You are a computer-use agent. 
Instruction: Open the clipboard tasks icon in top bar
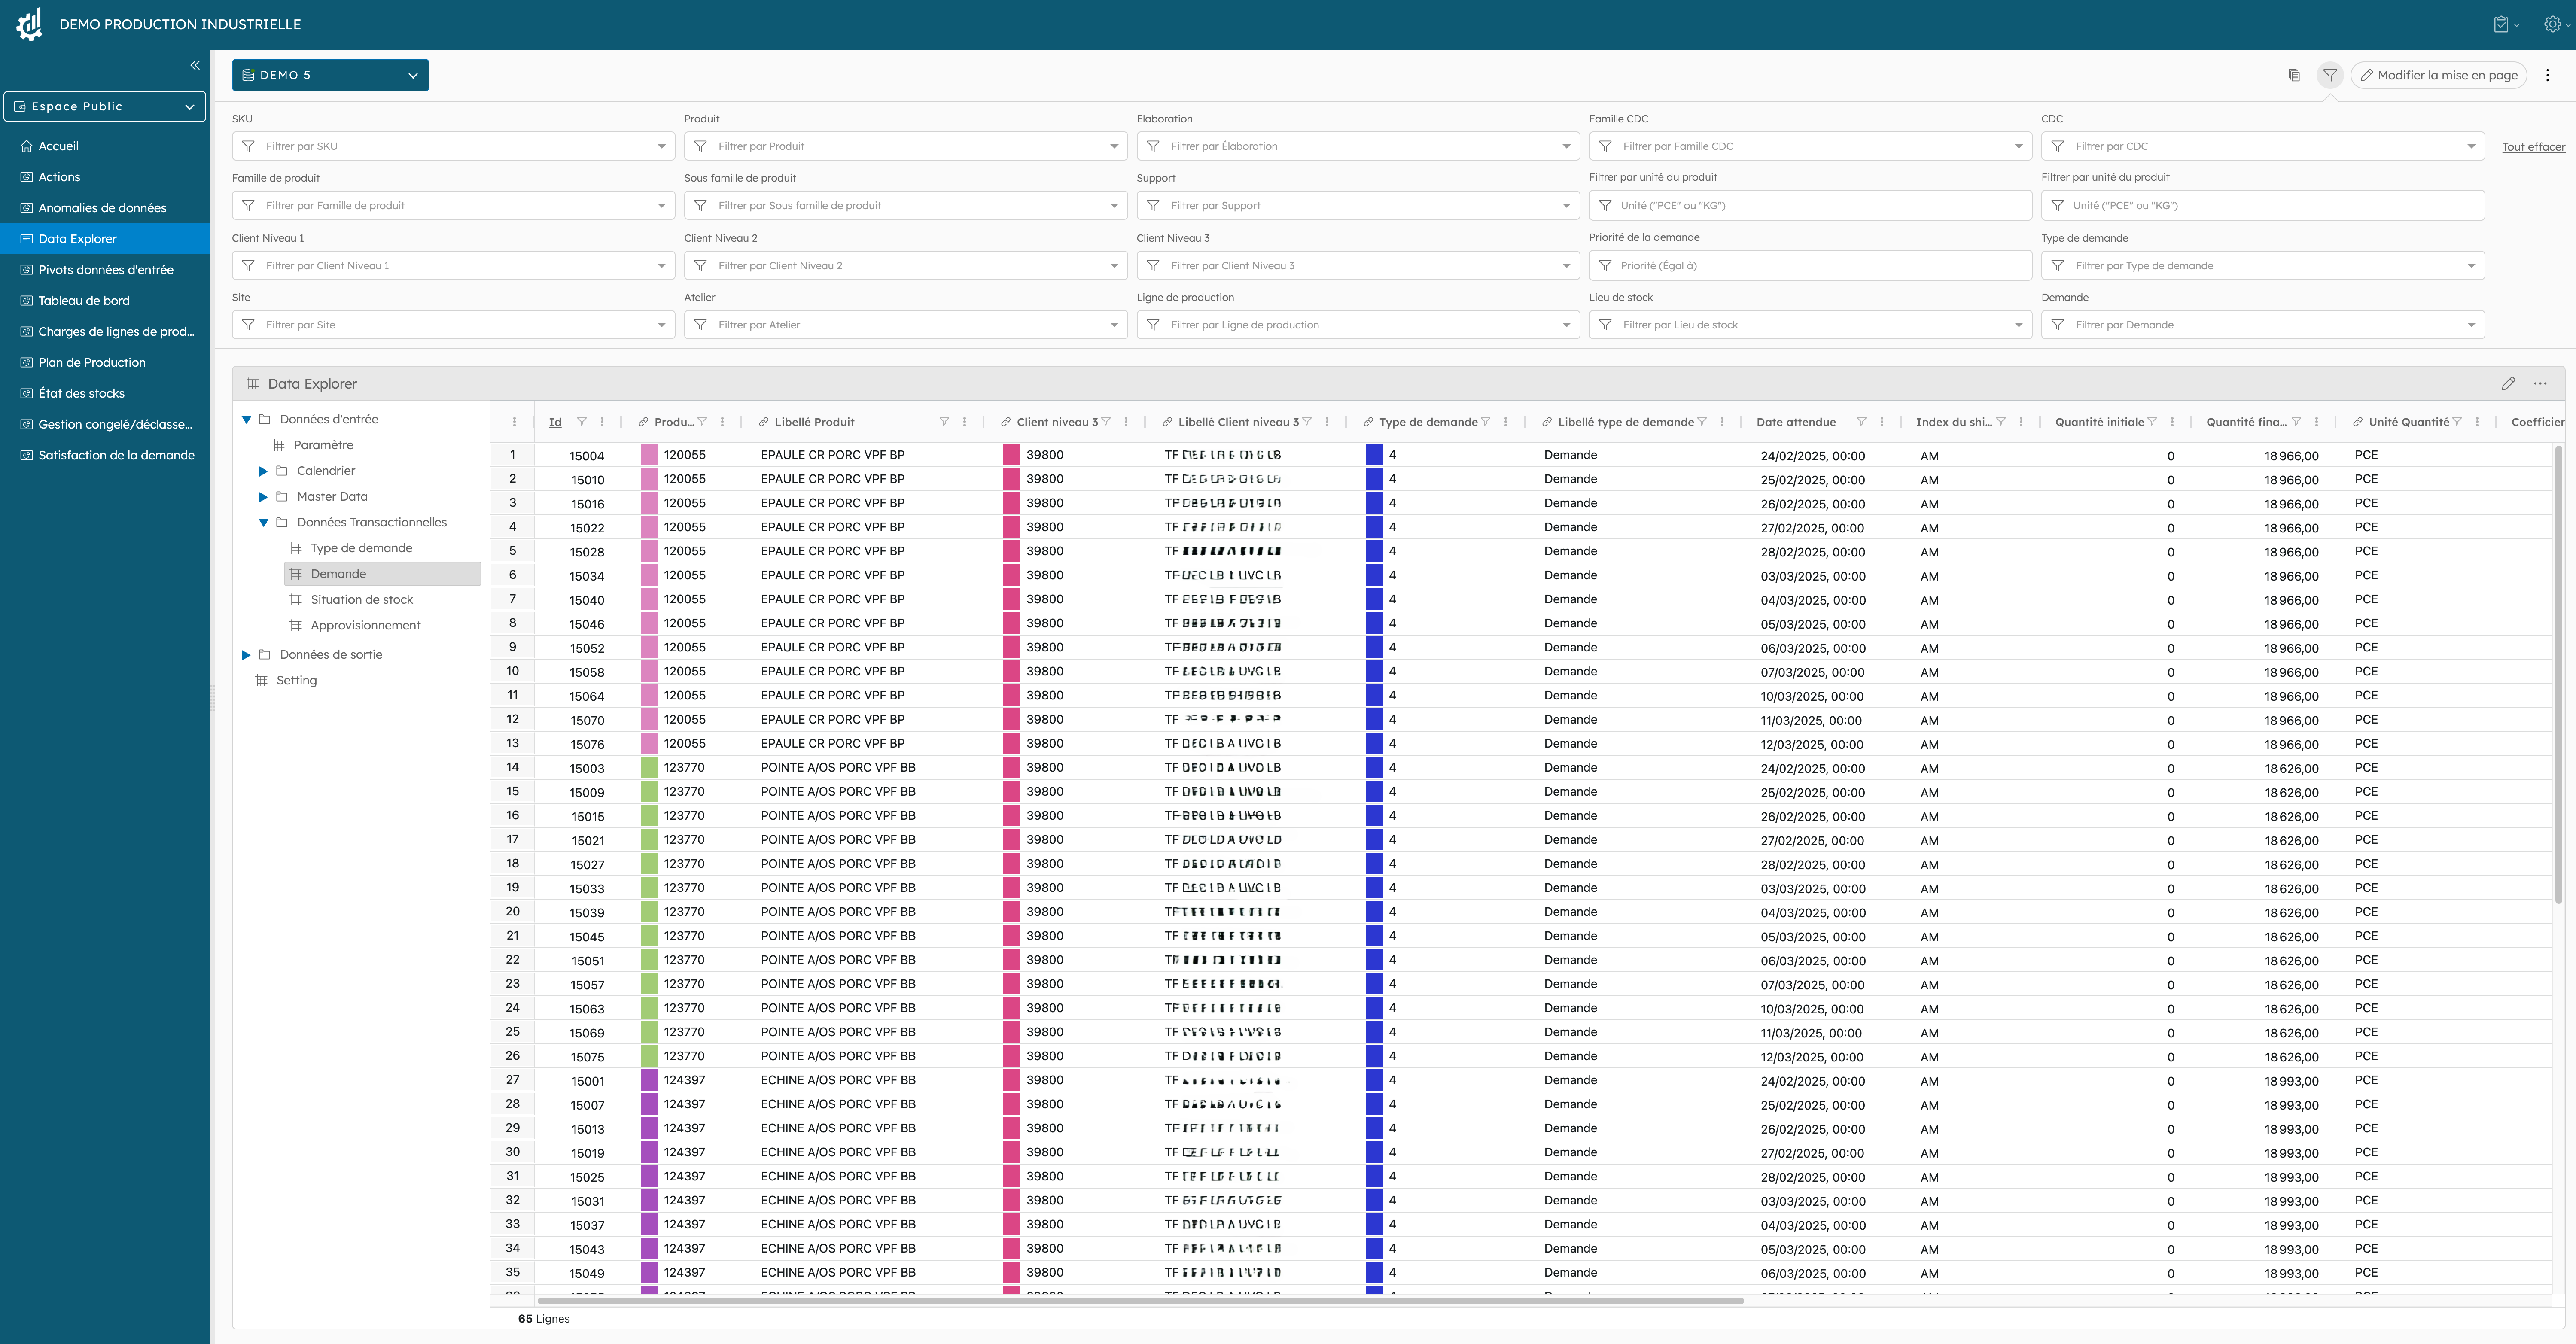pyautogui.click(x=2501, y=24)
